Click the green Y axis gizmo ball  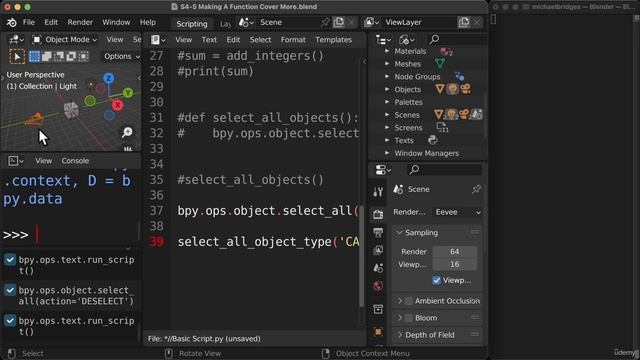(x=128, y=93)
